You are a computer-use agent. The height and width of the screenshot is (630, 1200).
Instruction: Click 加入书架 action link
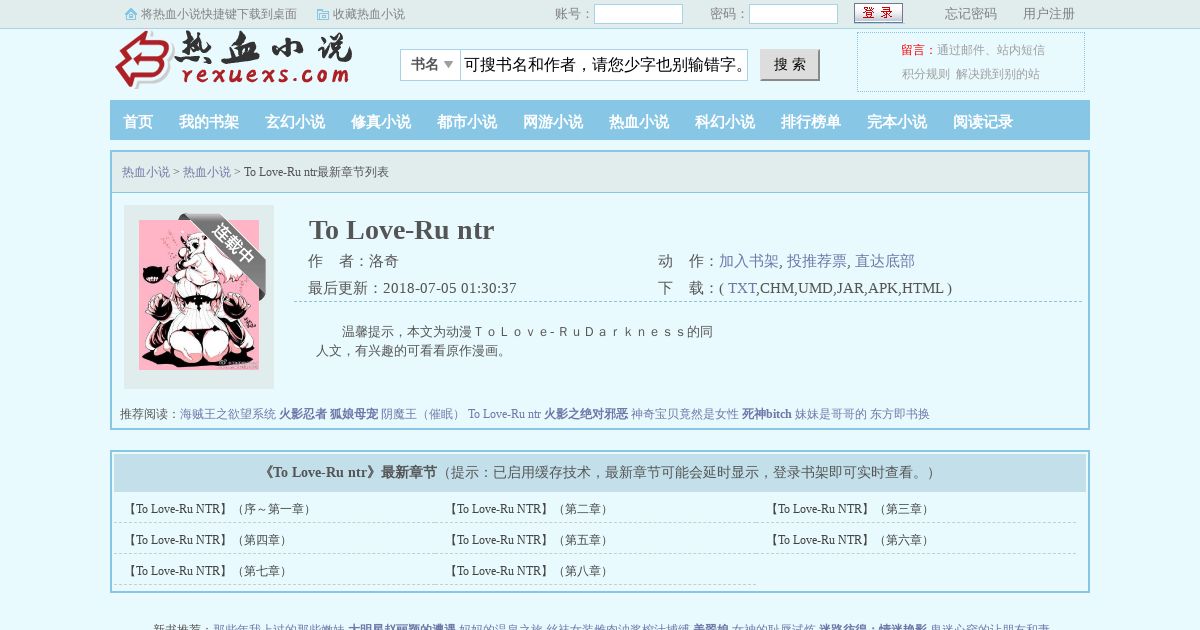tap(749, 261)
